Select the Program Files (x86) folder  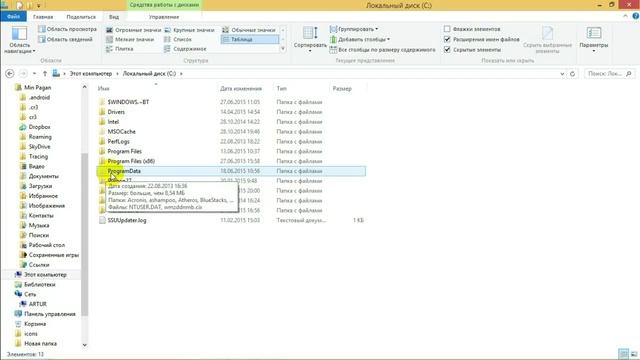tap(131, 161)
